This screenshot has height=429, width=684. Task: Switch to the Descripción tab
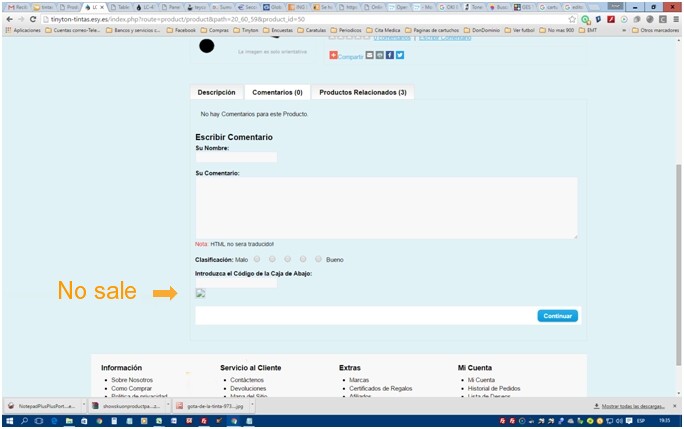click(x=216, y=93)
